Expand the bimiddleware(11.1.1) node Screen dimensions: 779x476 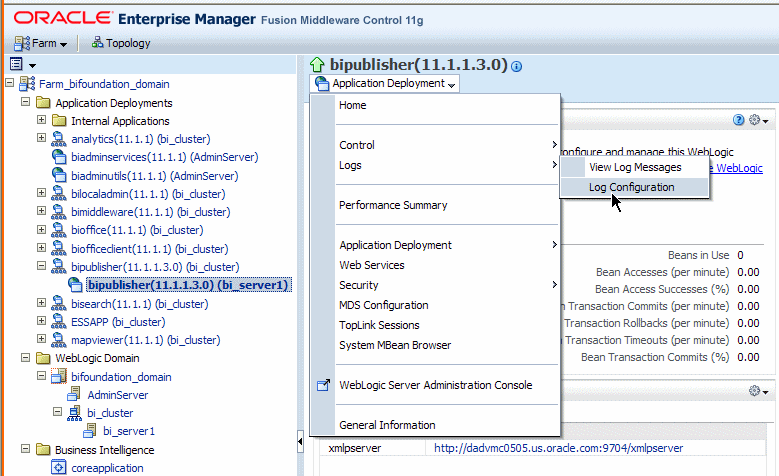[41, 211]
